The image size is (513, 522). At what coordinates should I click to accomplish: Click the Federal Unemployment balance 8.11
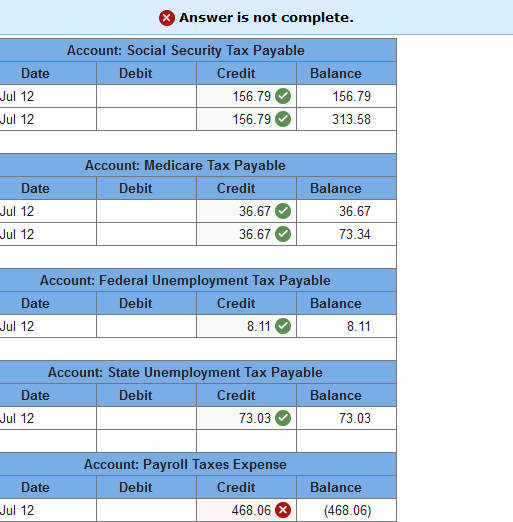click(359, 326)
